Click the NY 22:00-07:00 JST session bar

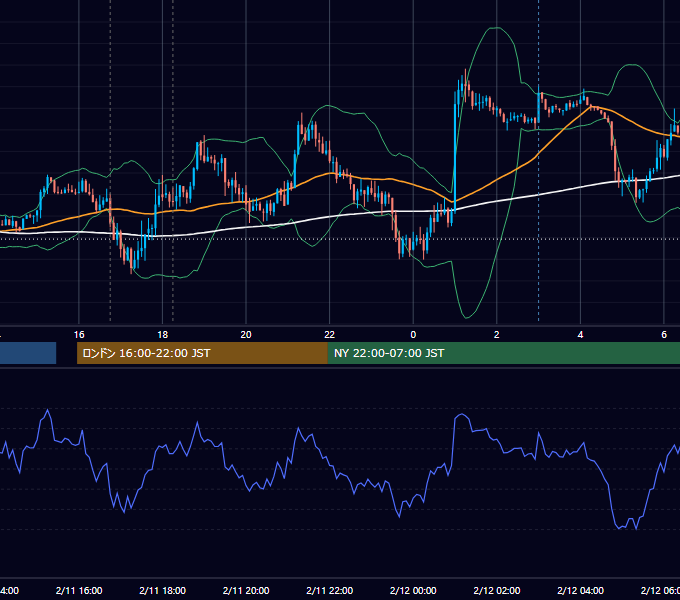tap(503, 353)
